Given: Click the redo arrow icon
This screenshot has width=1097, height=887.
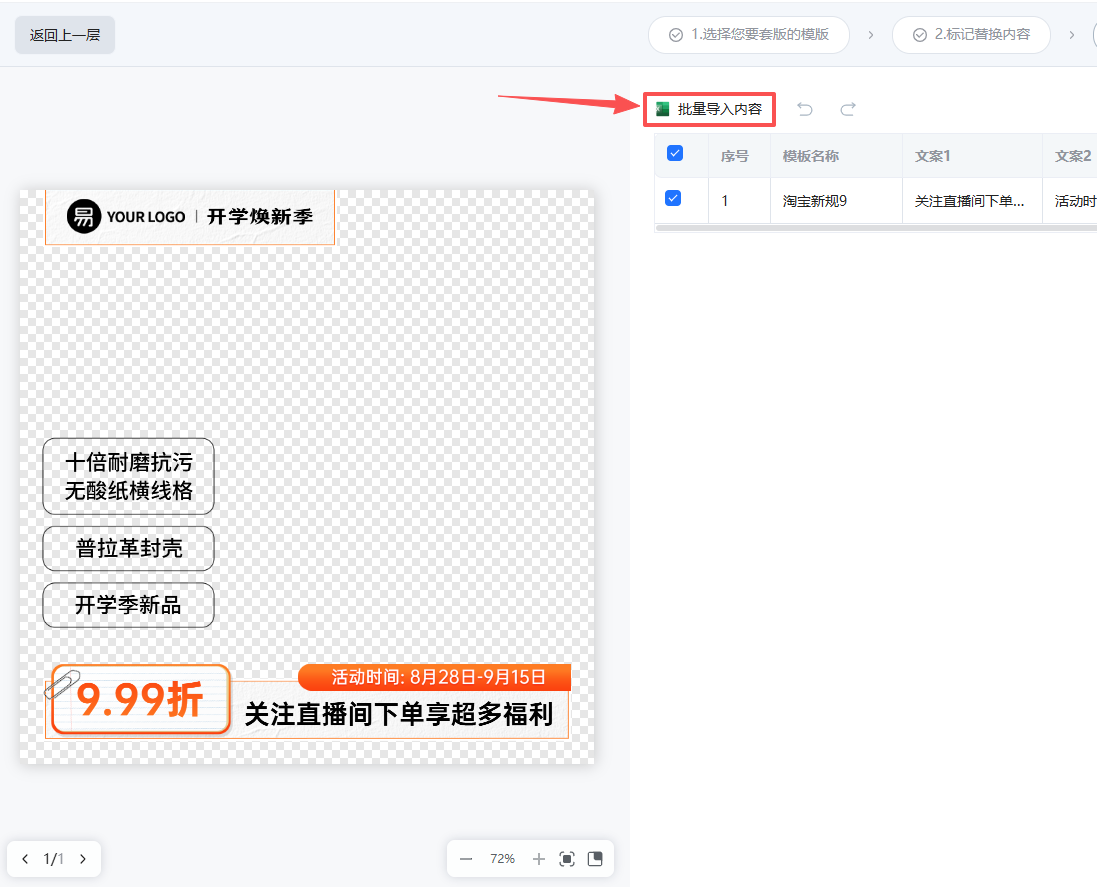Looking at the screenshot, I should [x=846, y=109].
